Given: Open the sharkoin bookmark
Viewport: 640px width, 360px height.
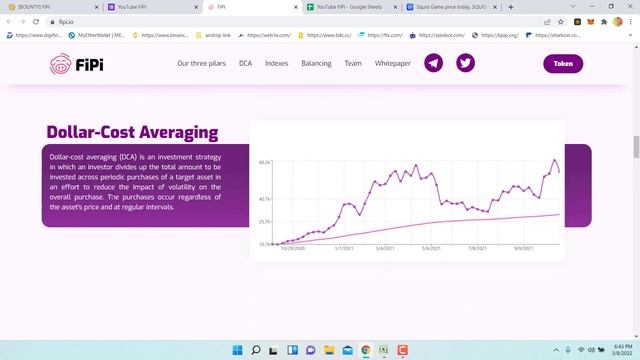Looking at the screenshot, I should coord(553,36).
